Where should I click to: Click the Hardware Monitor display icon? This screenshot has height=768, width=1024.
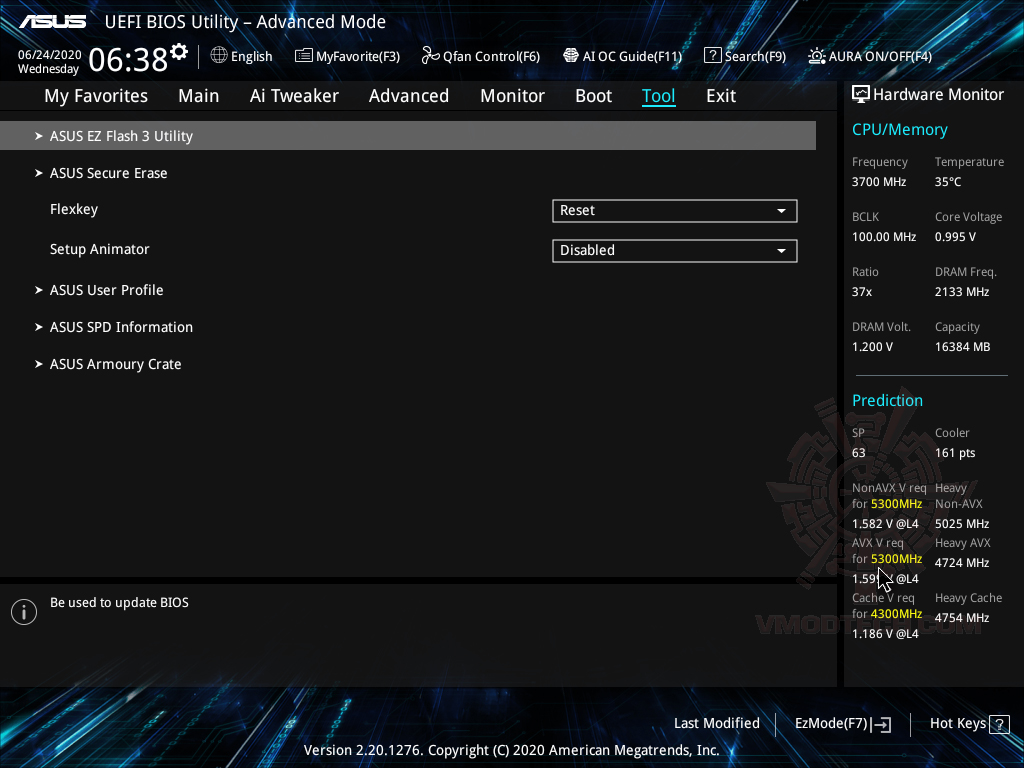pyautogui.click(x=861, y=95)
